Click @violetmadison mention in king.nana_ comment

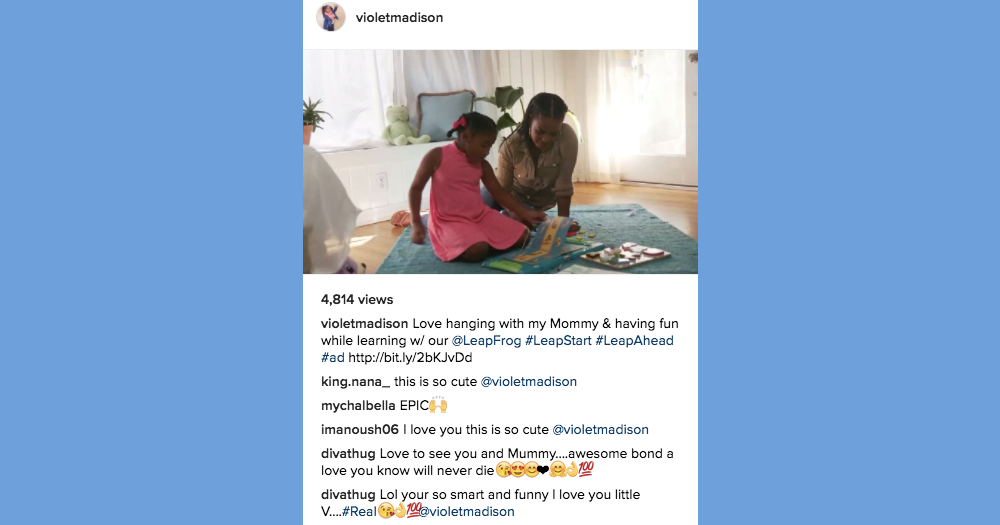point(528,381)
